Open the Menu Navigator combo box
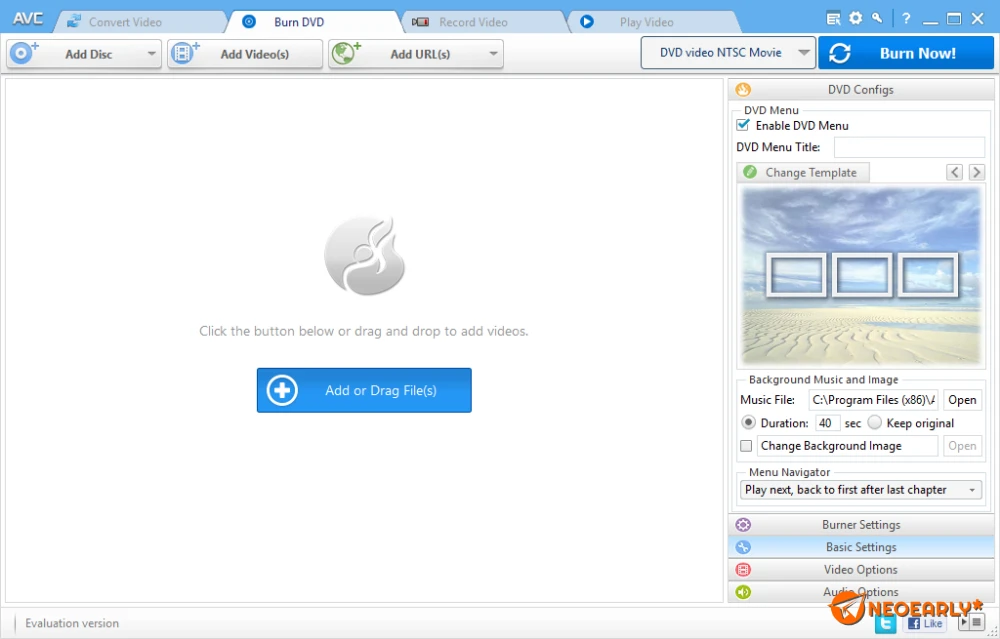 (860, 490)
